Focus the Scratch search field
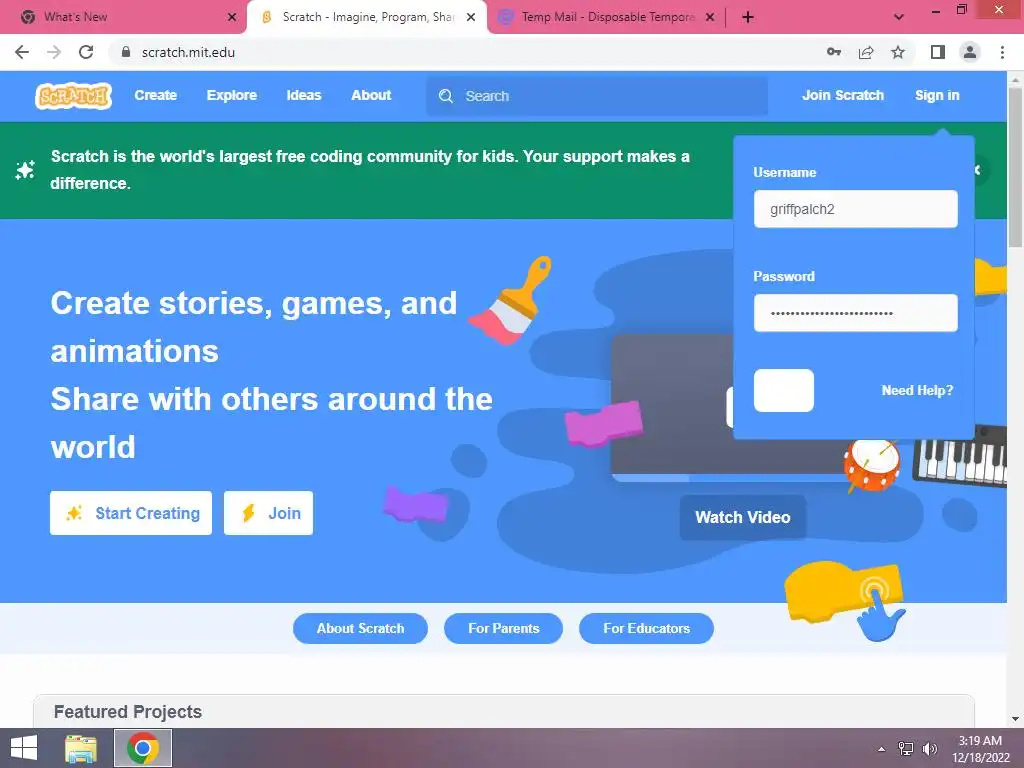 (597, 96)
